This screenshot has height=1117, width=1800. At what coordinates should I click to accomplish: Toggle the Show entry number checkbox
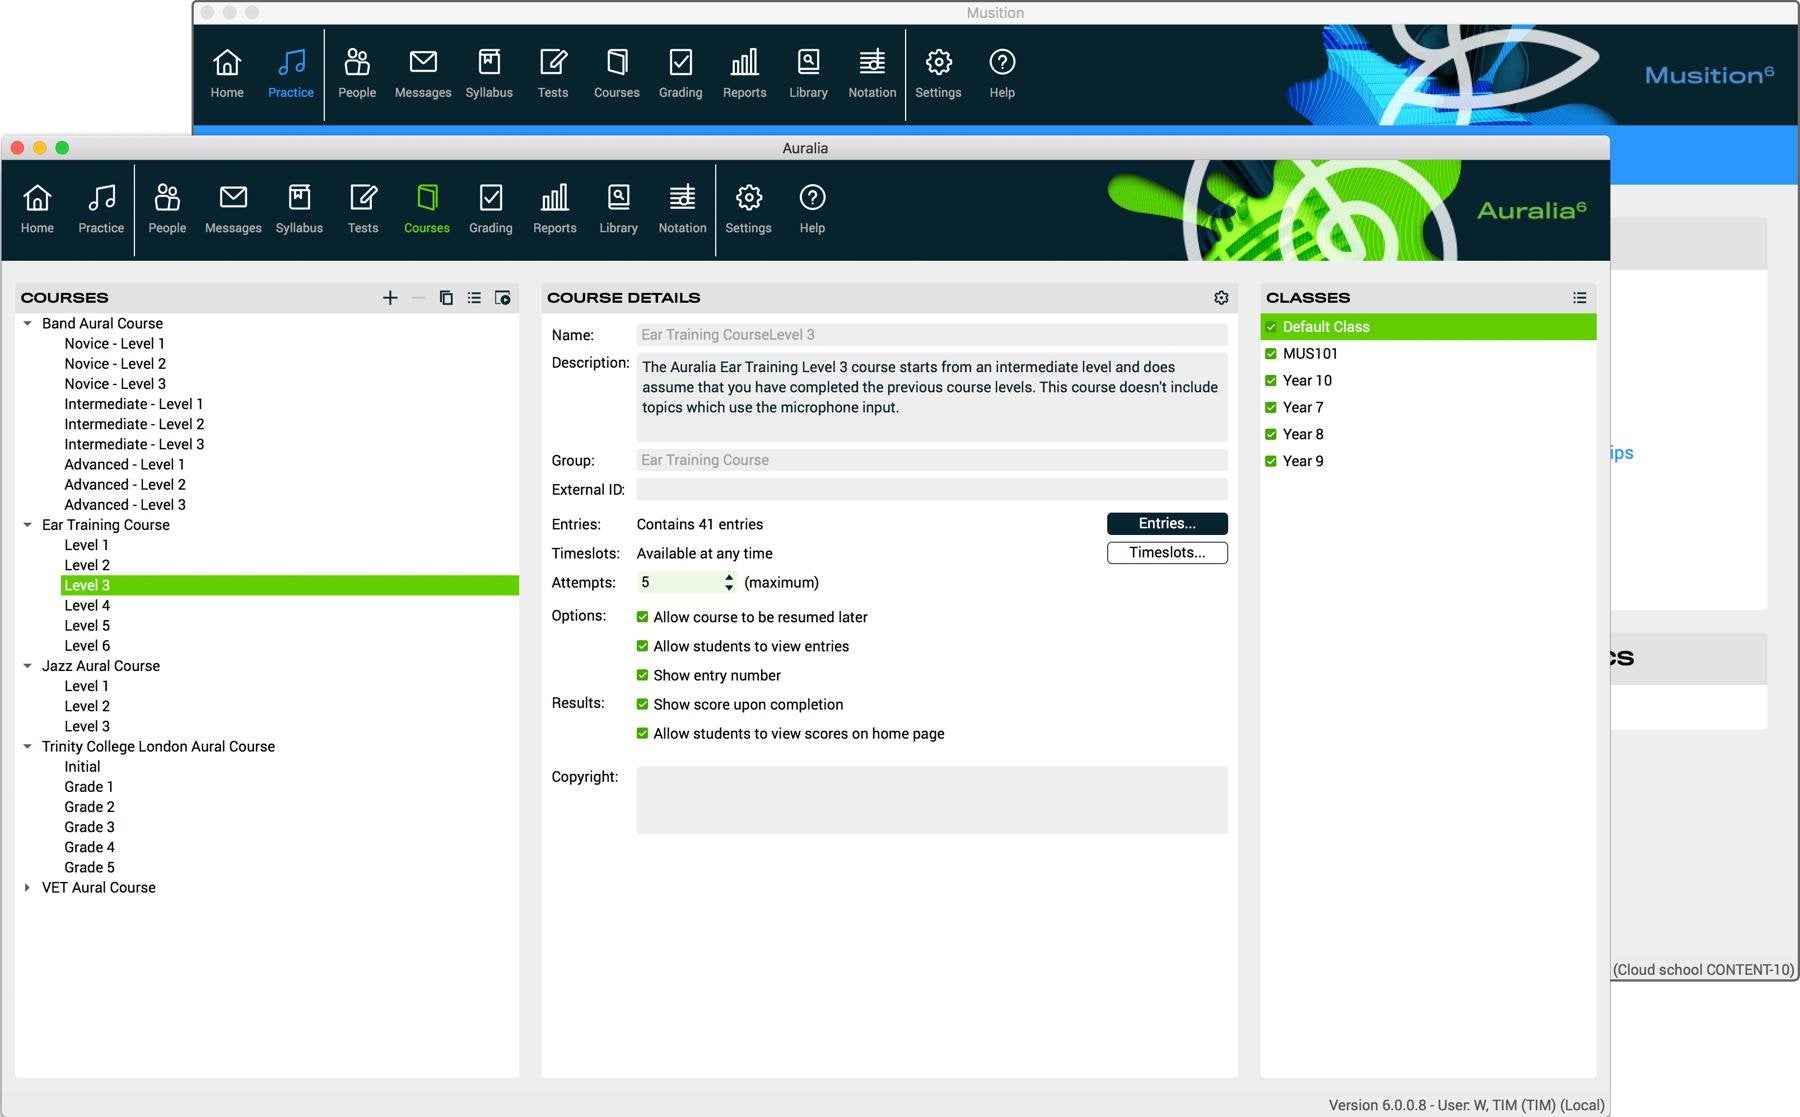pos(643,675)
